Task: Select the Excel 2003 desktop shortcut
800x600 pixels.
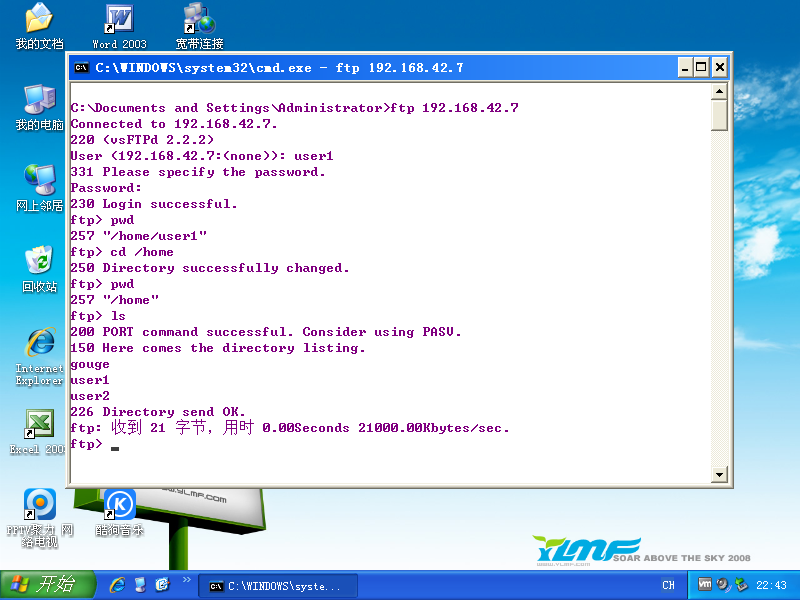Action: [39, 432]
